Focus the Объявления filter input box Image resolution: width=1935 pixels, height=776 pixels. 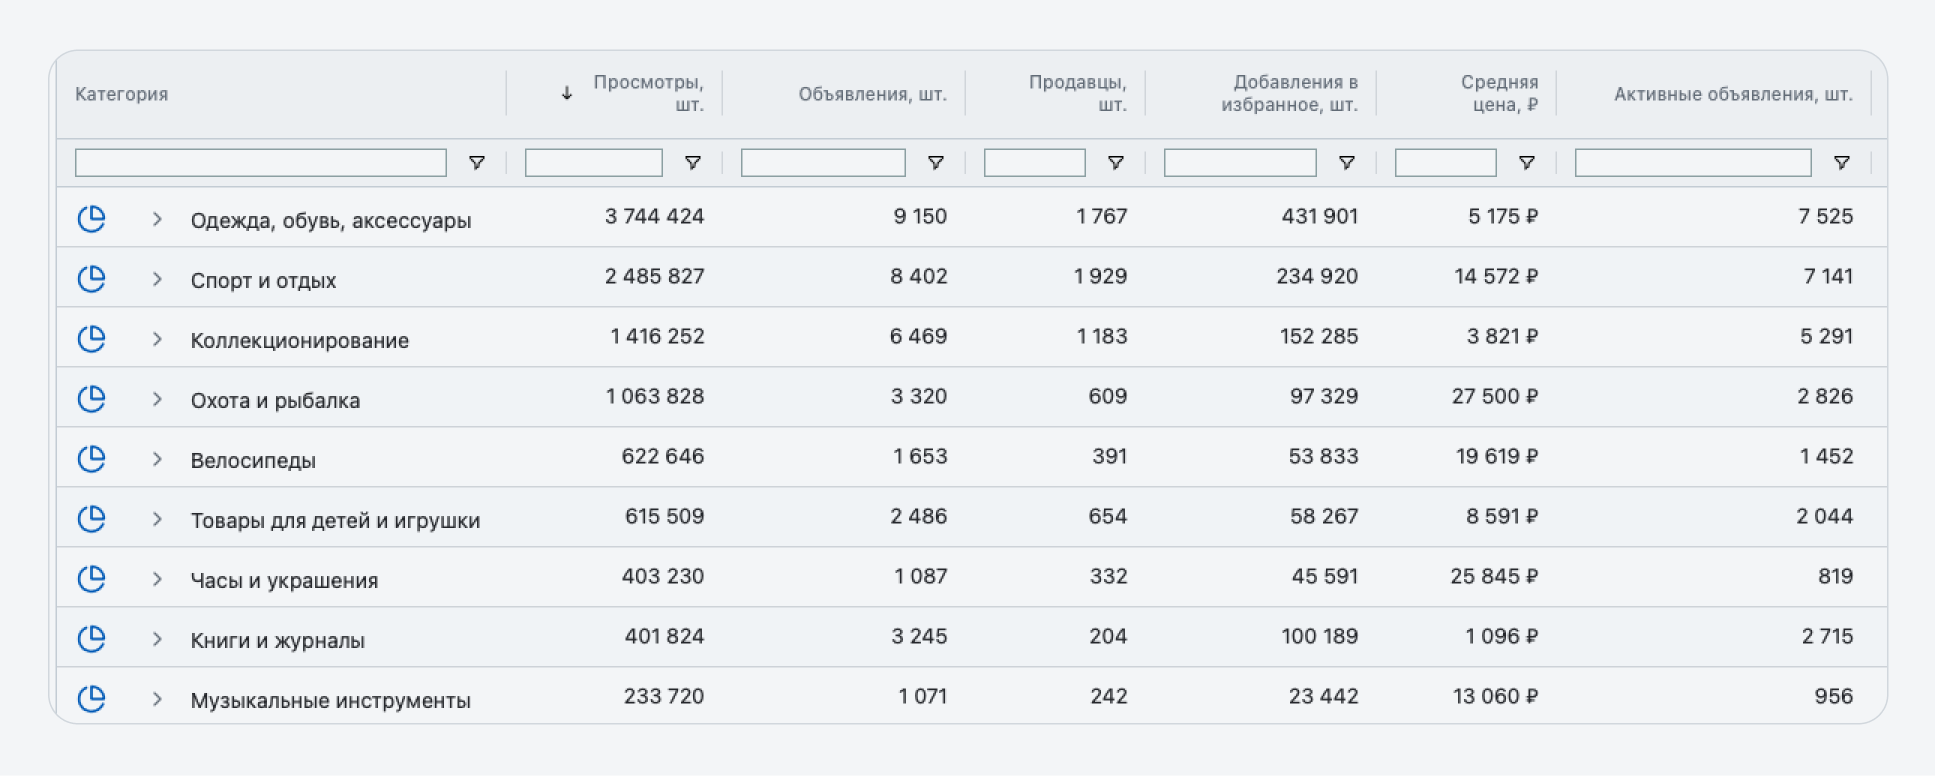tap(823, 163)
